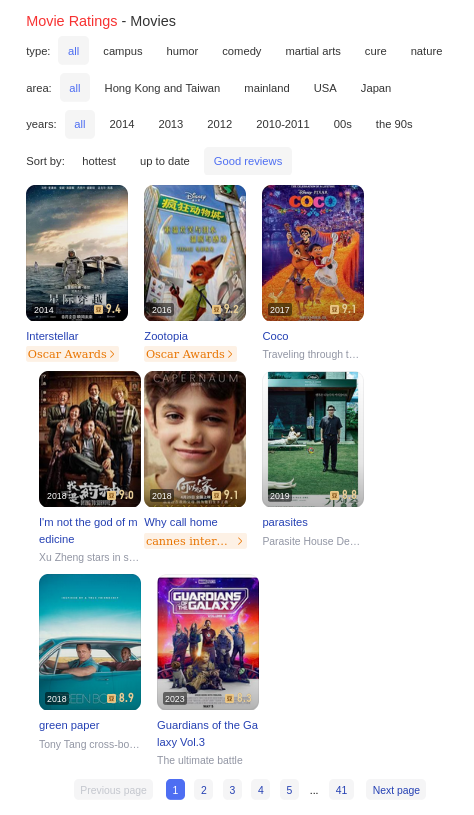Click the Movie Ratings header link

point(72,21)
